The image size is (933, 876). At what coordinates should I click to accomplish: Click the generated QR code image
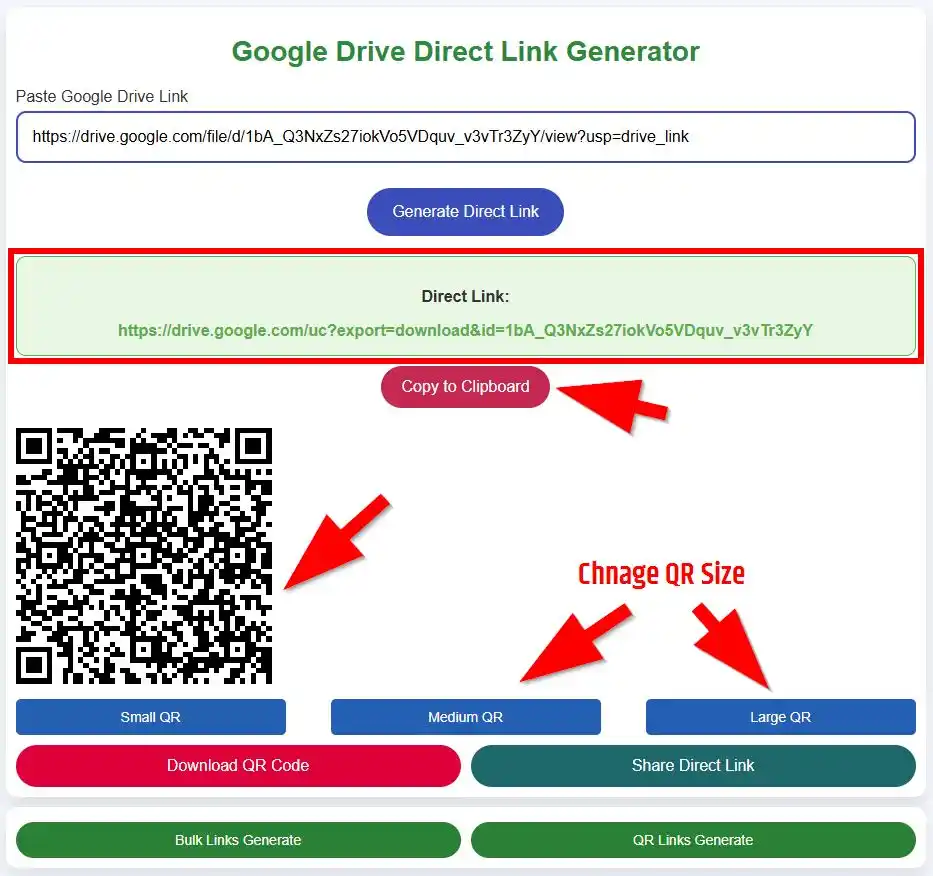[145, 555]
